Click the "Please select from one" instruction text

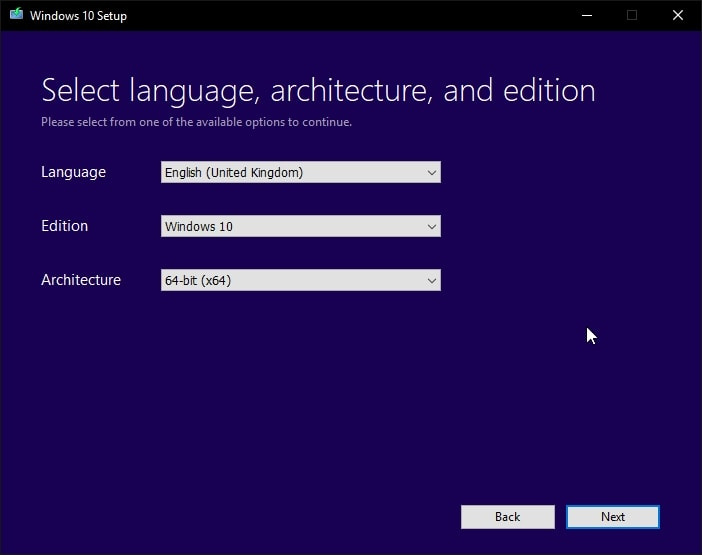(196, 123)
